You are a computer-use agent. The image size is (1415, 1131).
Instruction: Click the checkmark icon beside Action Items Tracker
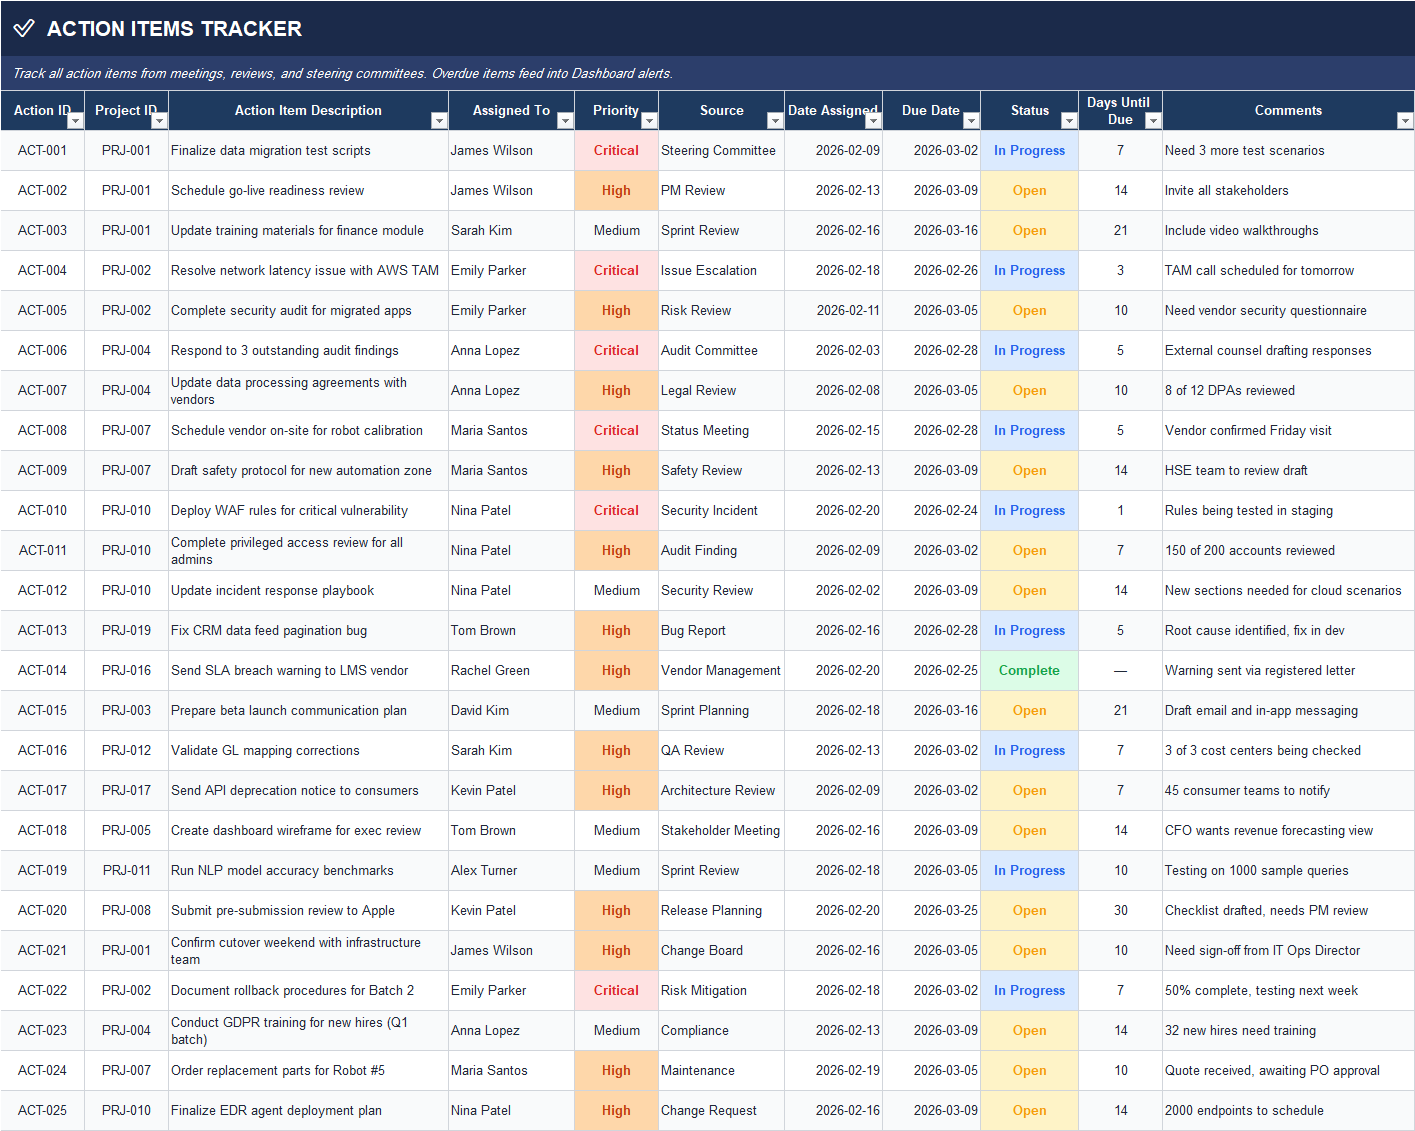click(24, 28)
